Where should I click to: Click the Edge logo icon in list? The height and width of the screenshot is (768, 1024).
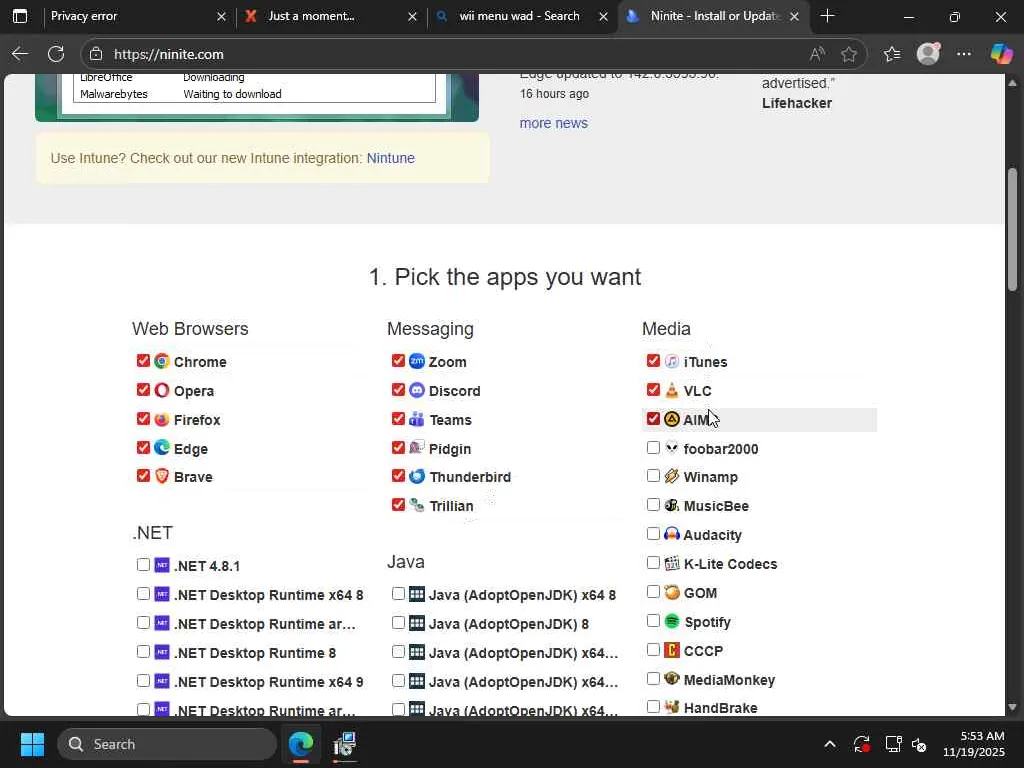162,448
